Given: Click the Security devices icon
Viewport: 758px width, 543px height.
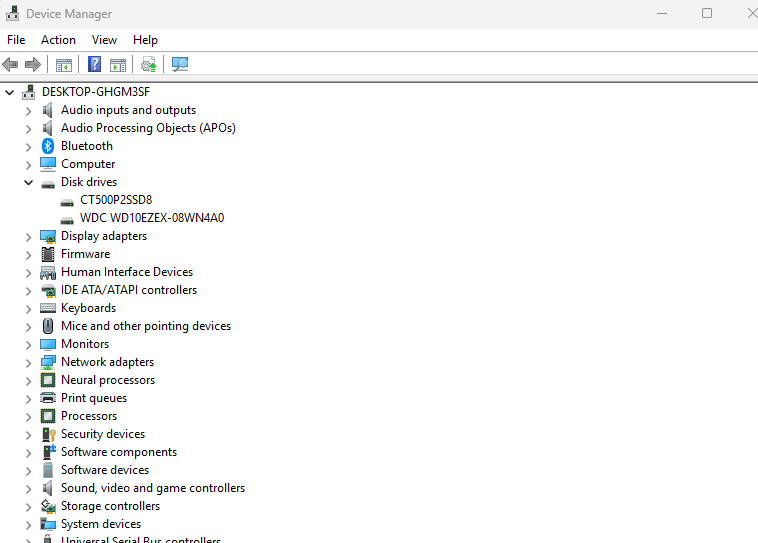Looking at the screenshot, I should click(x=48, y=434).
